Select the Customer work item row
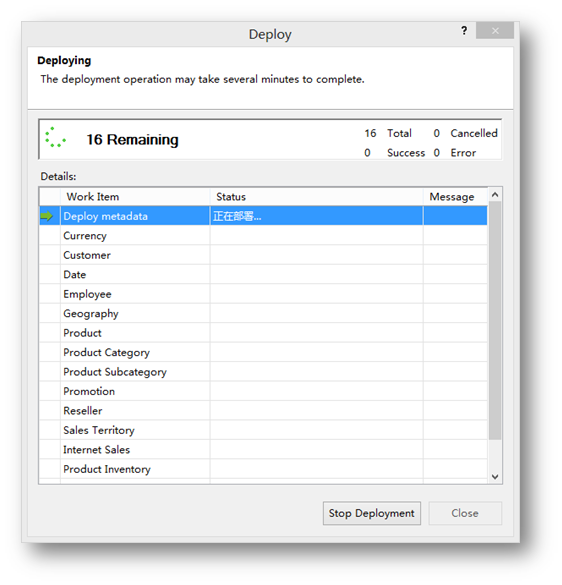 click(263, 255)
